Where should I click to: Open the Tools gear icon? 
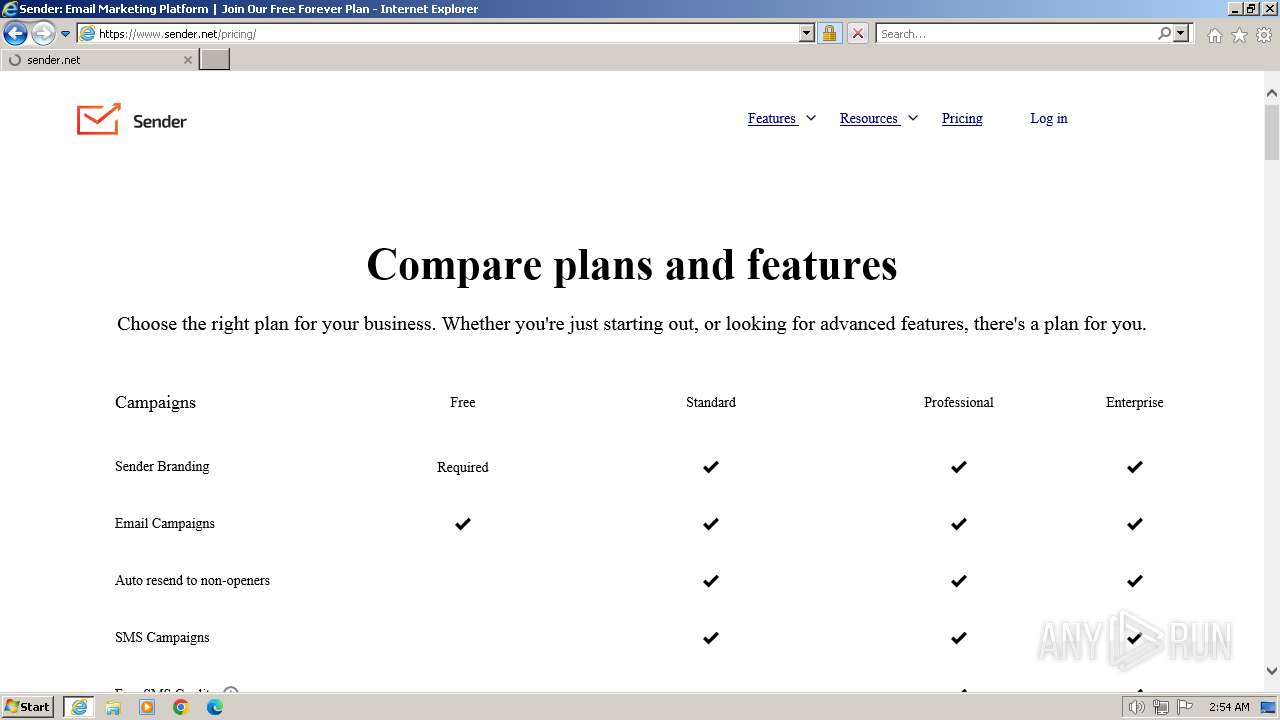1264,35
